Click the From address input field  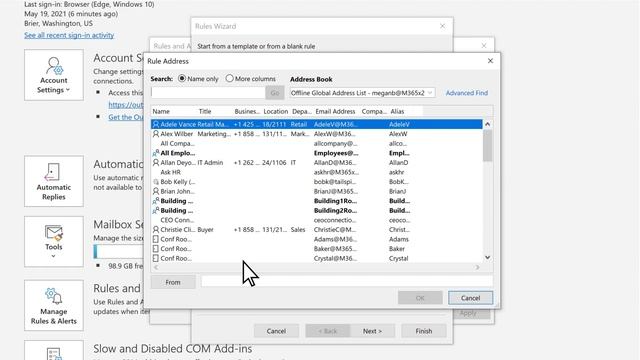coord(347,282)
